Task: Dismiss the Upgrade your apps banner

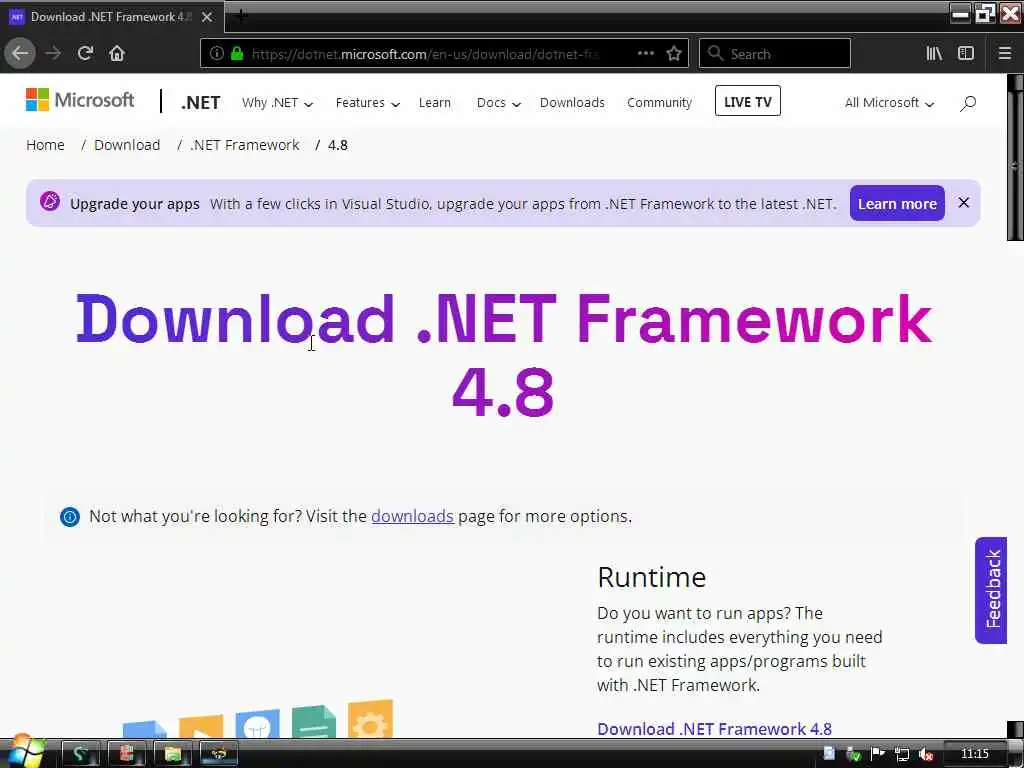Action: tap(963, 203)
